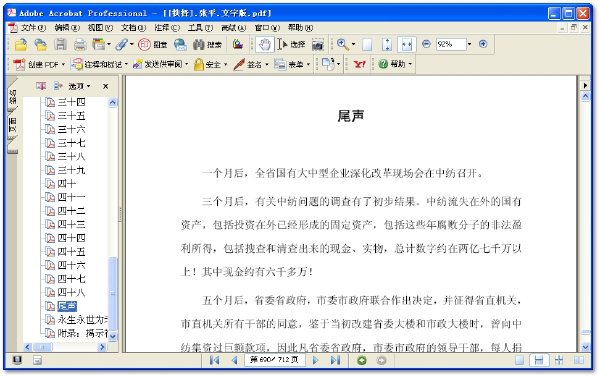Click the Fit Width icon
The height and width of the screenshot is (377, 600).
coord(407,45)
